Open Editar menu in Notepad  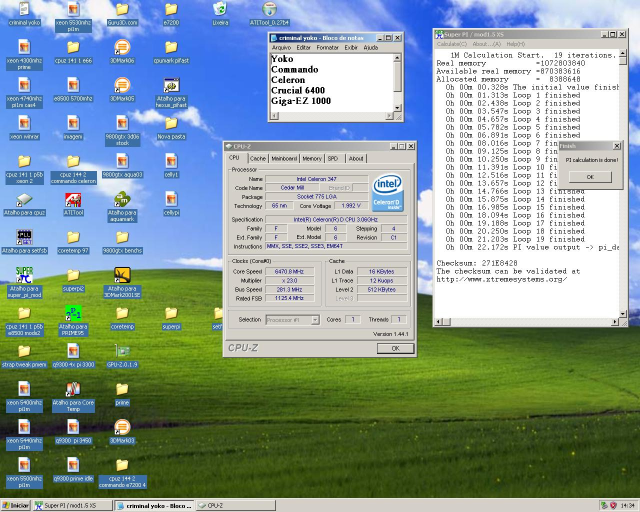coord(303,48)
